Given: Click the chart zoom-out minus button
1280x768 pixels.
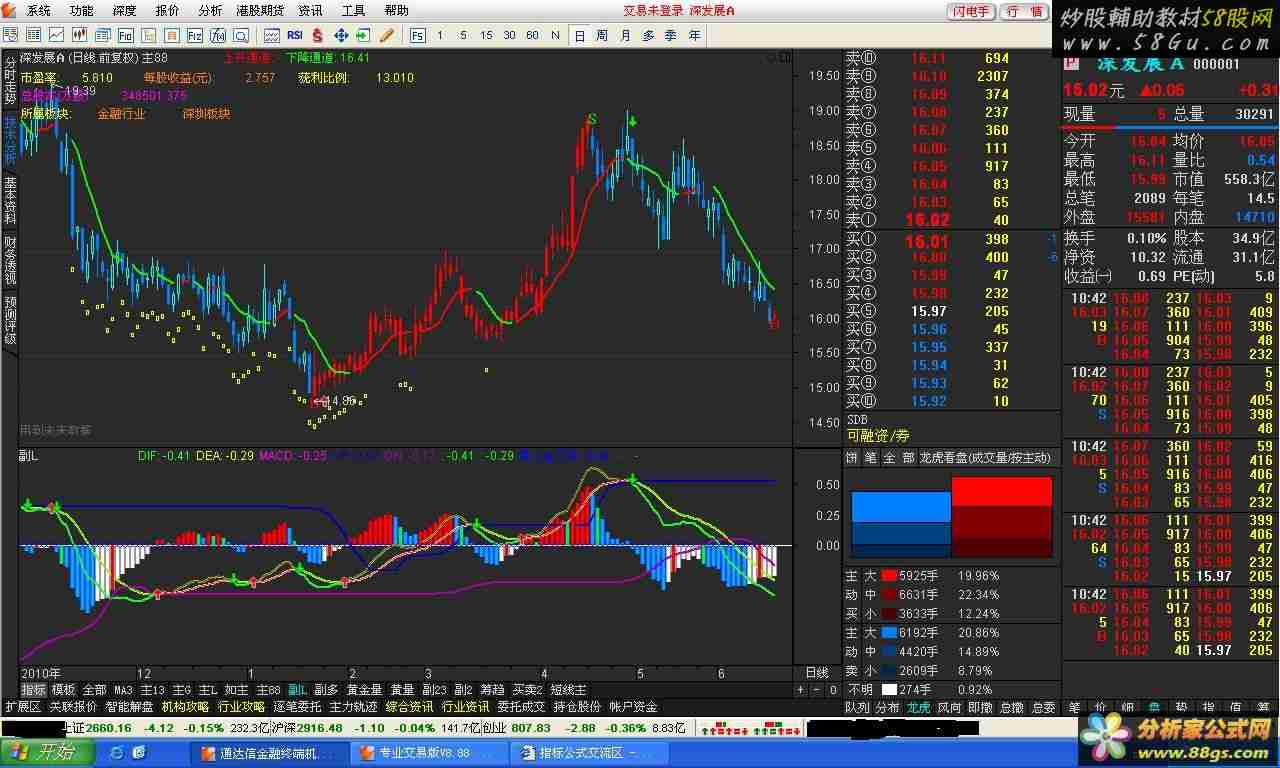Looking at the screenshot, I should pos(816,690).
